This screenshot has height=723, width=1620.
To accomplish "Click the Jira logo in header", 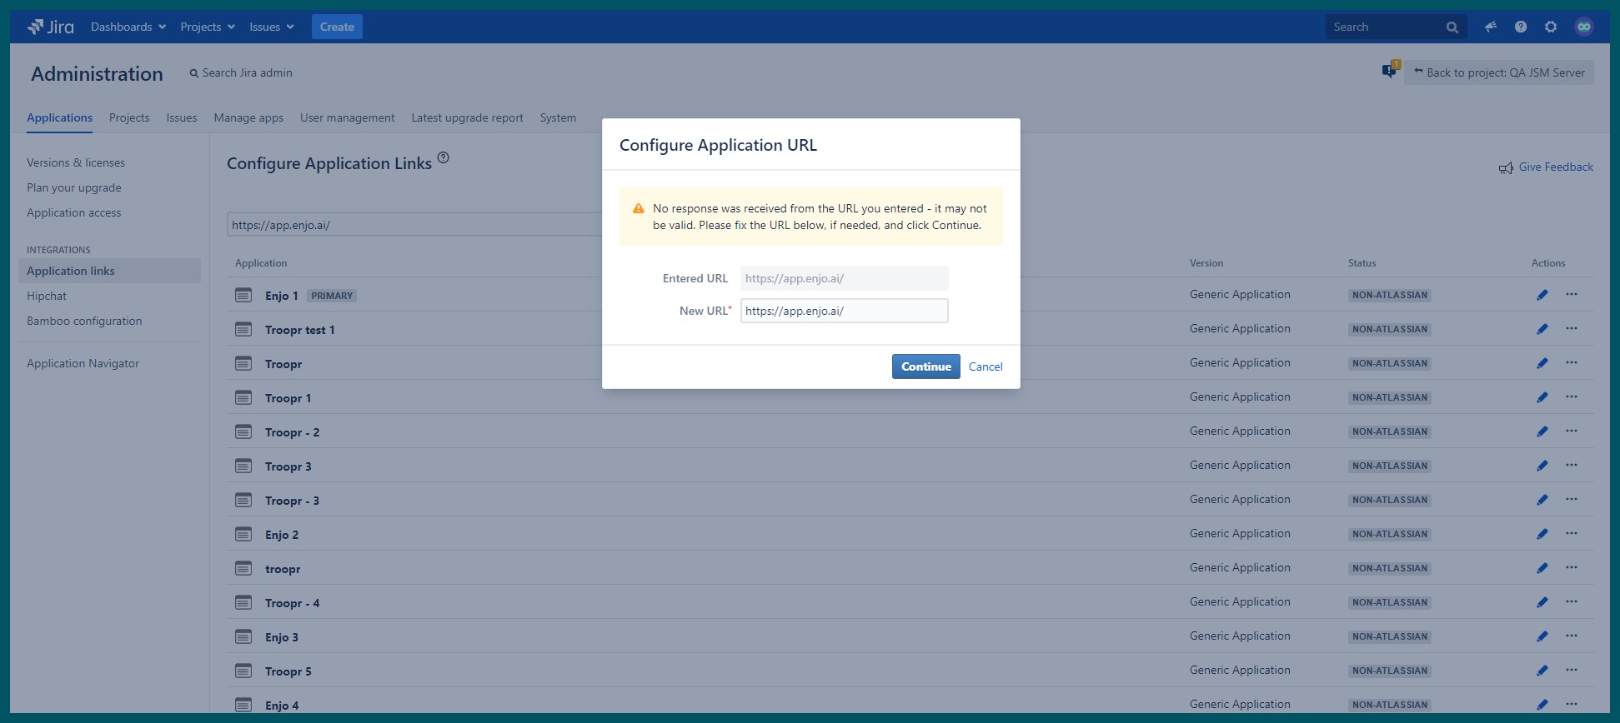I will click(x=51, y=27).
